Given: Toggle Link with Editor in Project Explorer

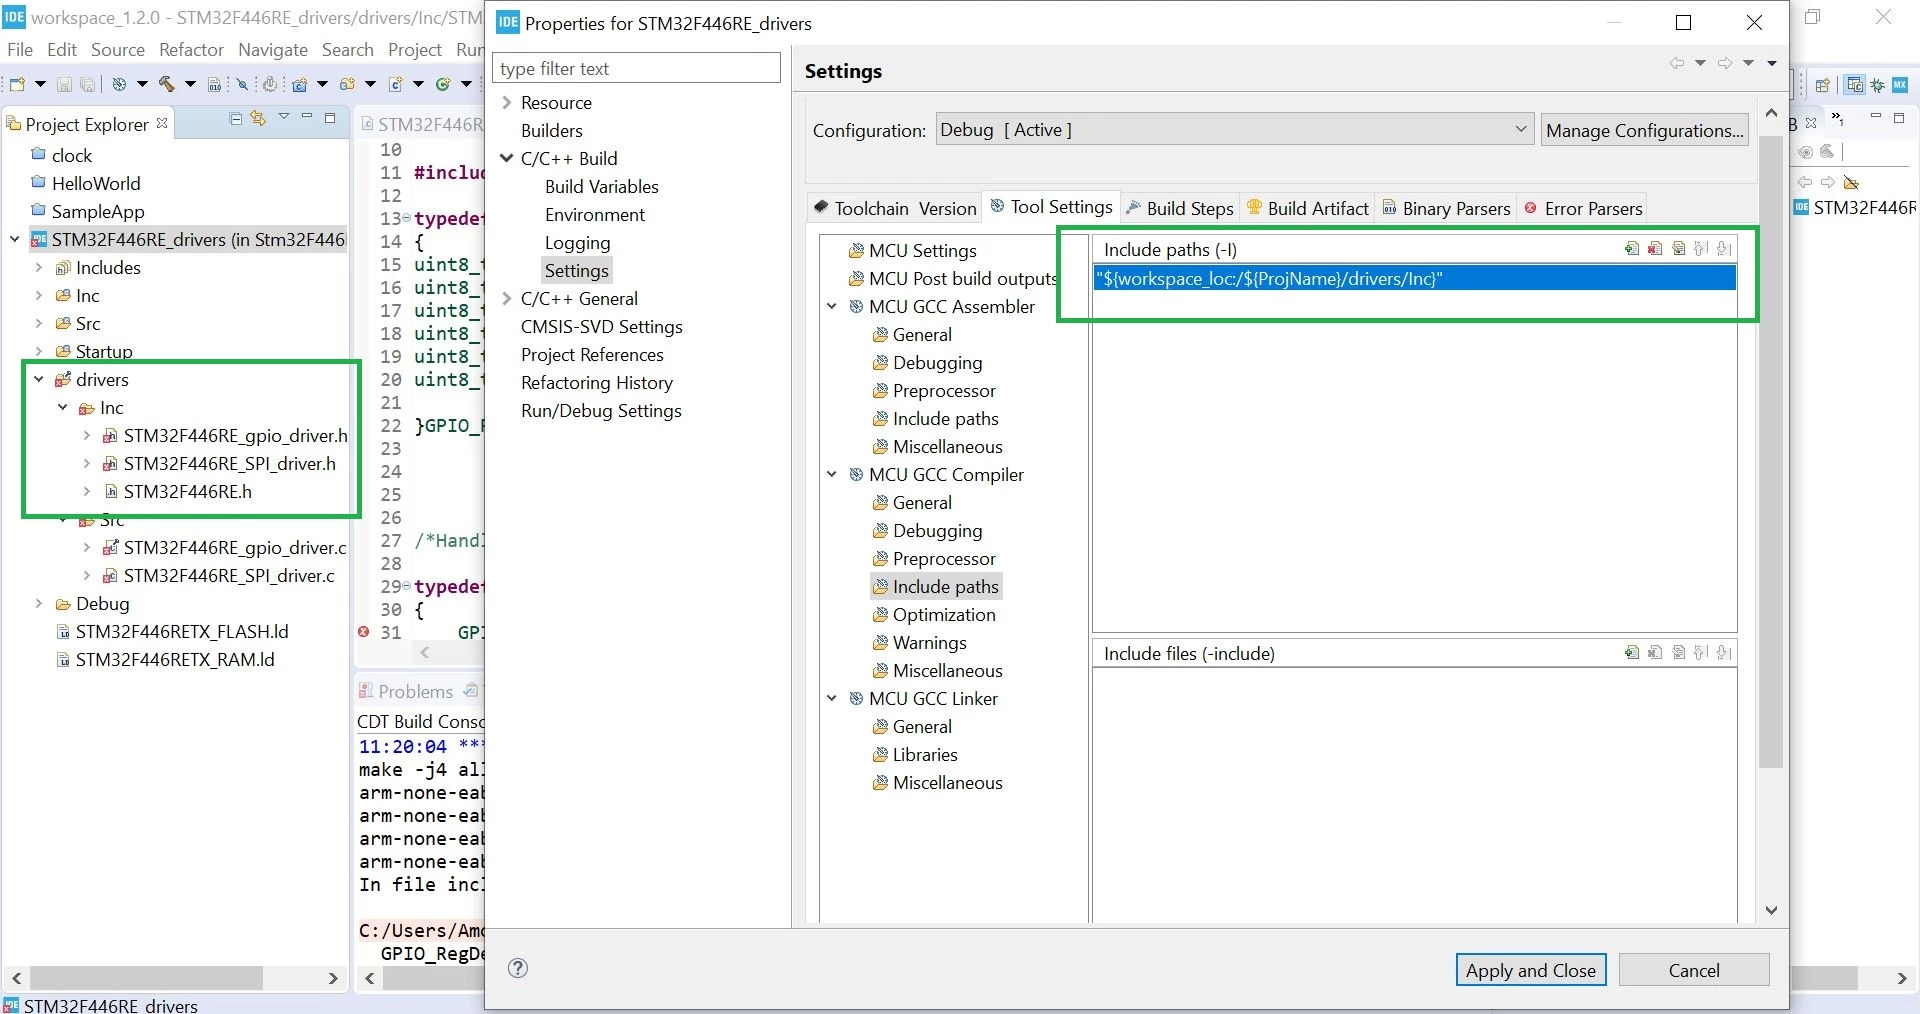Looking at the screenshot, I should coord(258,118).
